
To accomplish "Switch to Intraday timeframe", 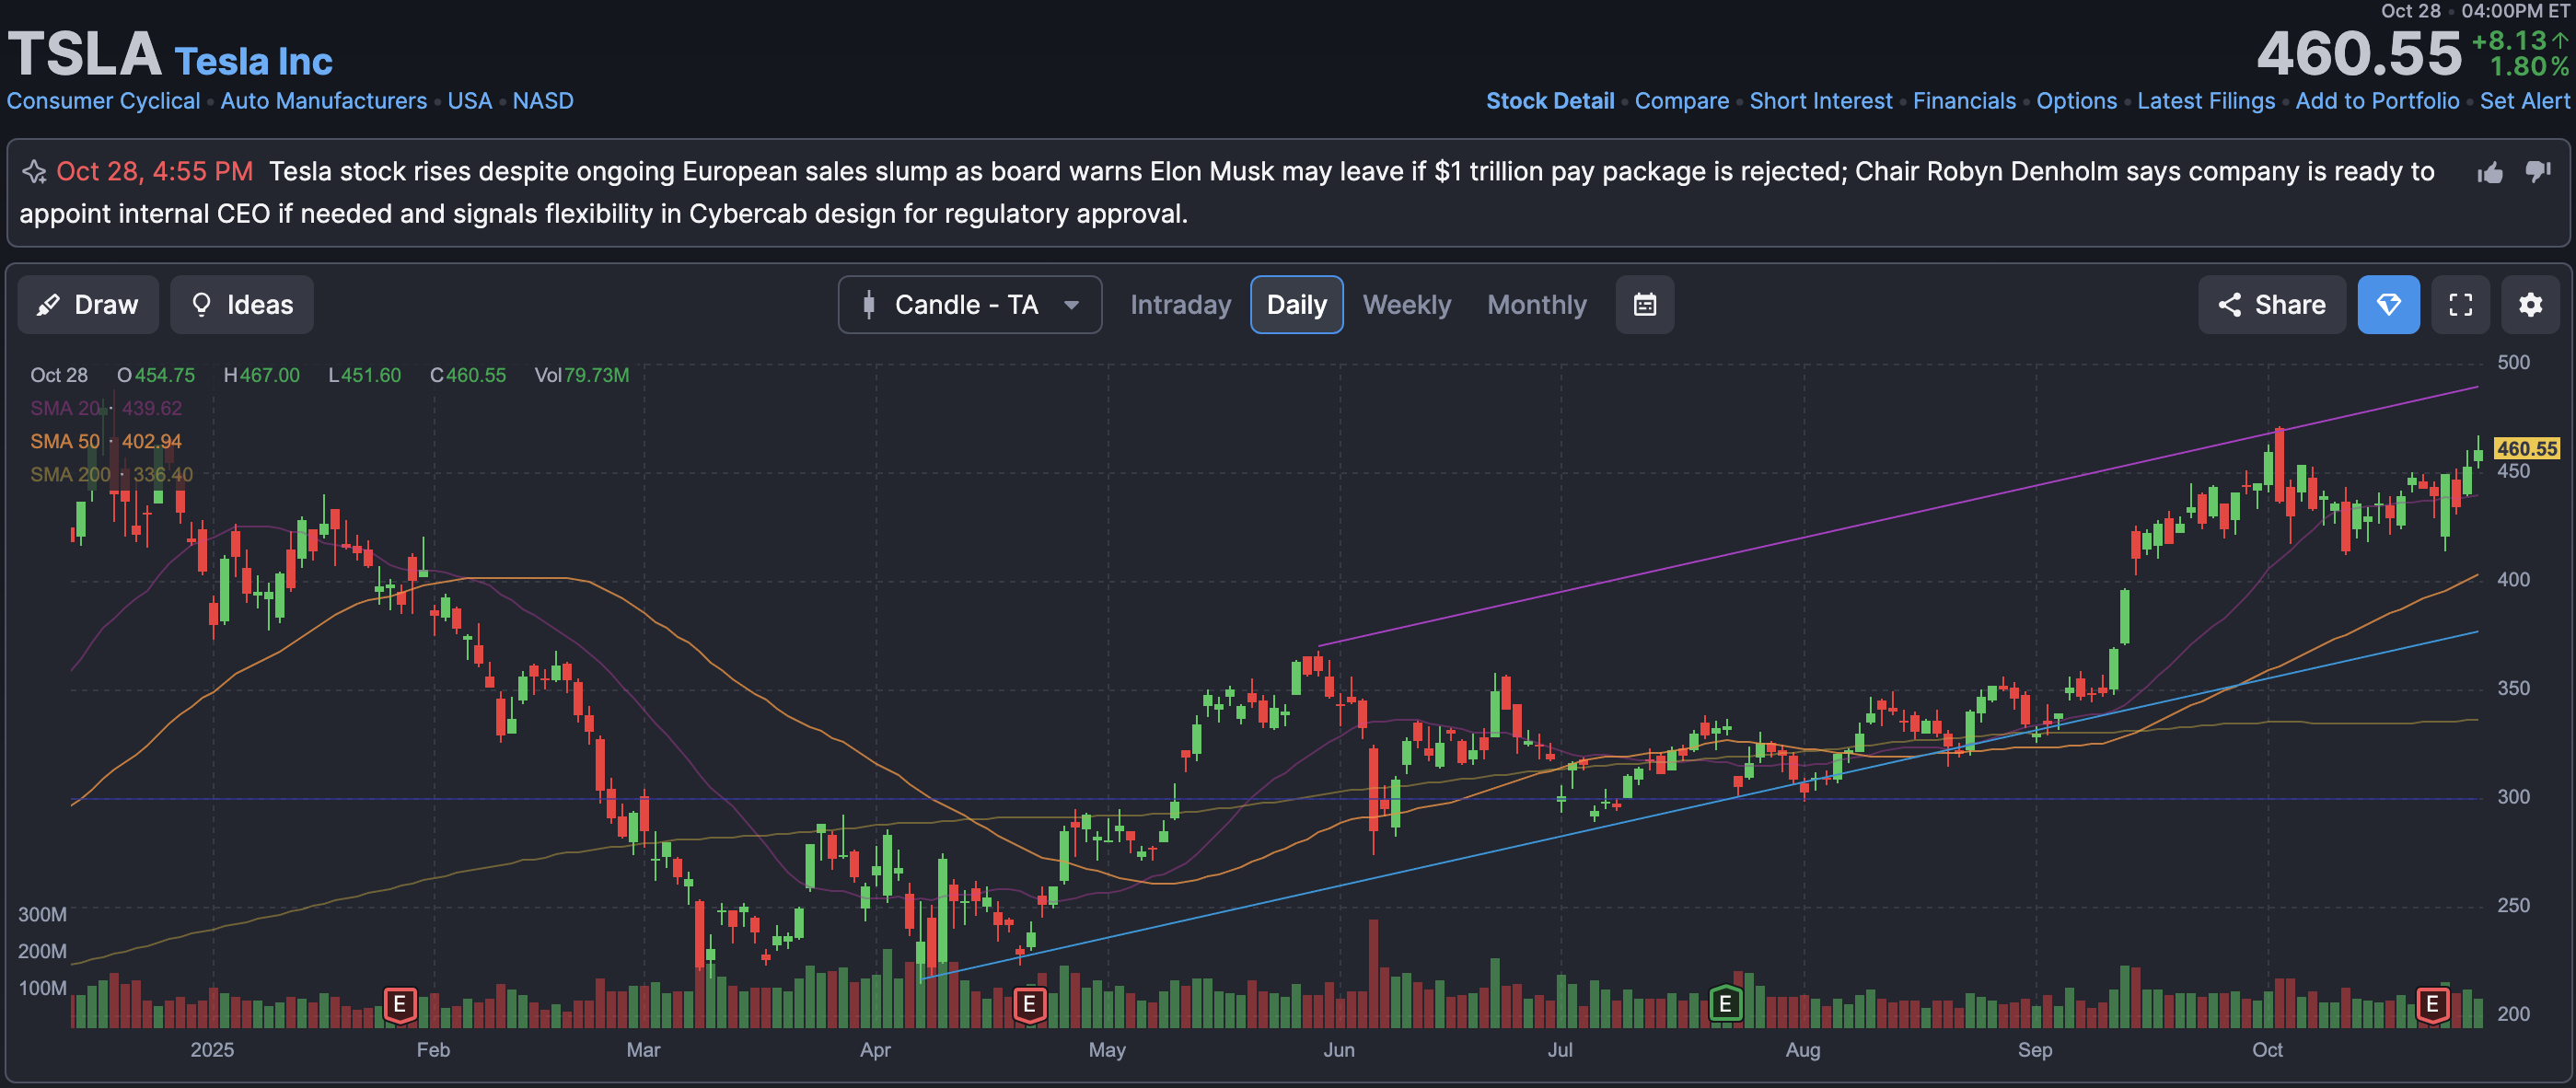I will [1180, 305].
